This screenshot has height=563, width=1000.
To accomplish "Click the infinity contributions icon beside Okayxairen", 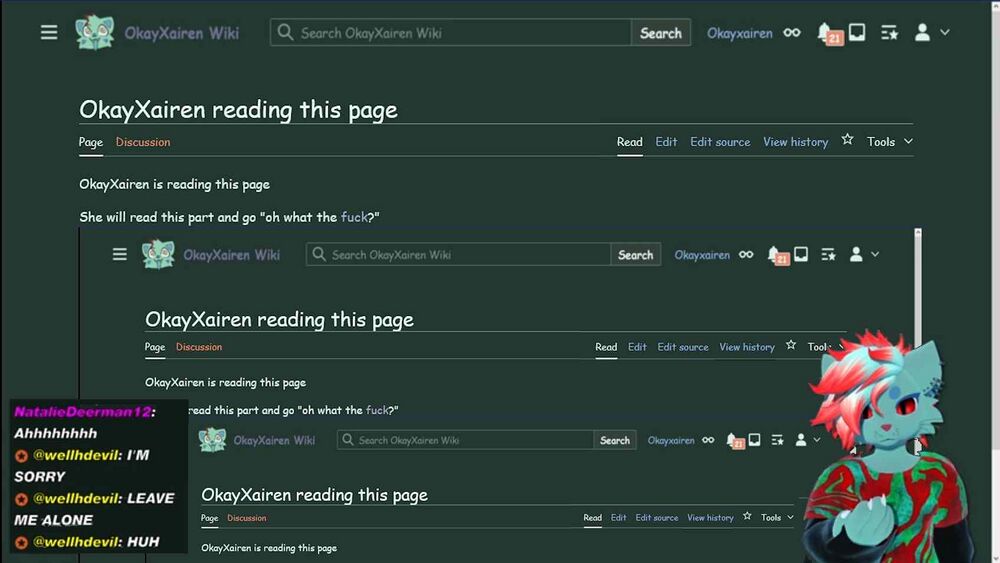I will coord(792,33).
